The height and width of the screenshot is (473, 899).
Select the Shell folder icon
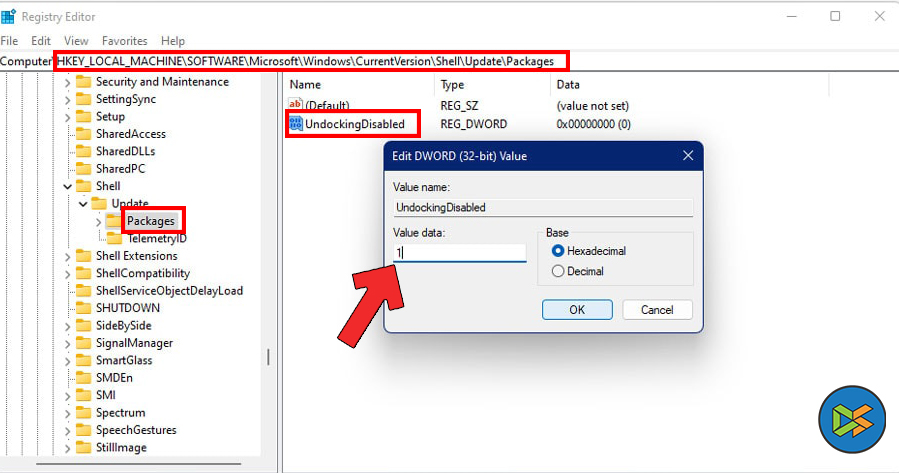tap(84, 186)
